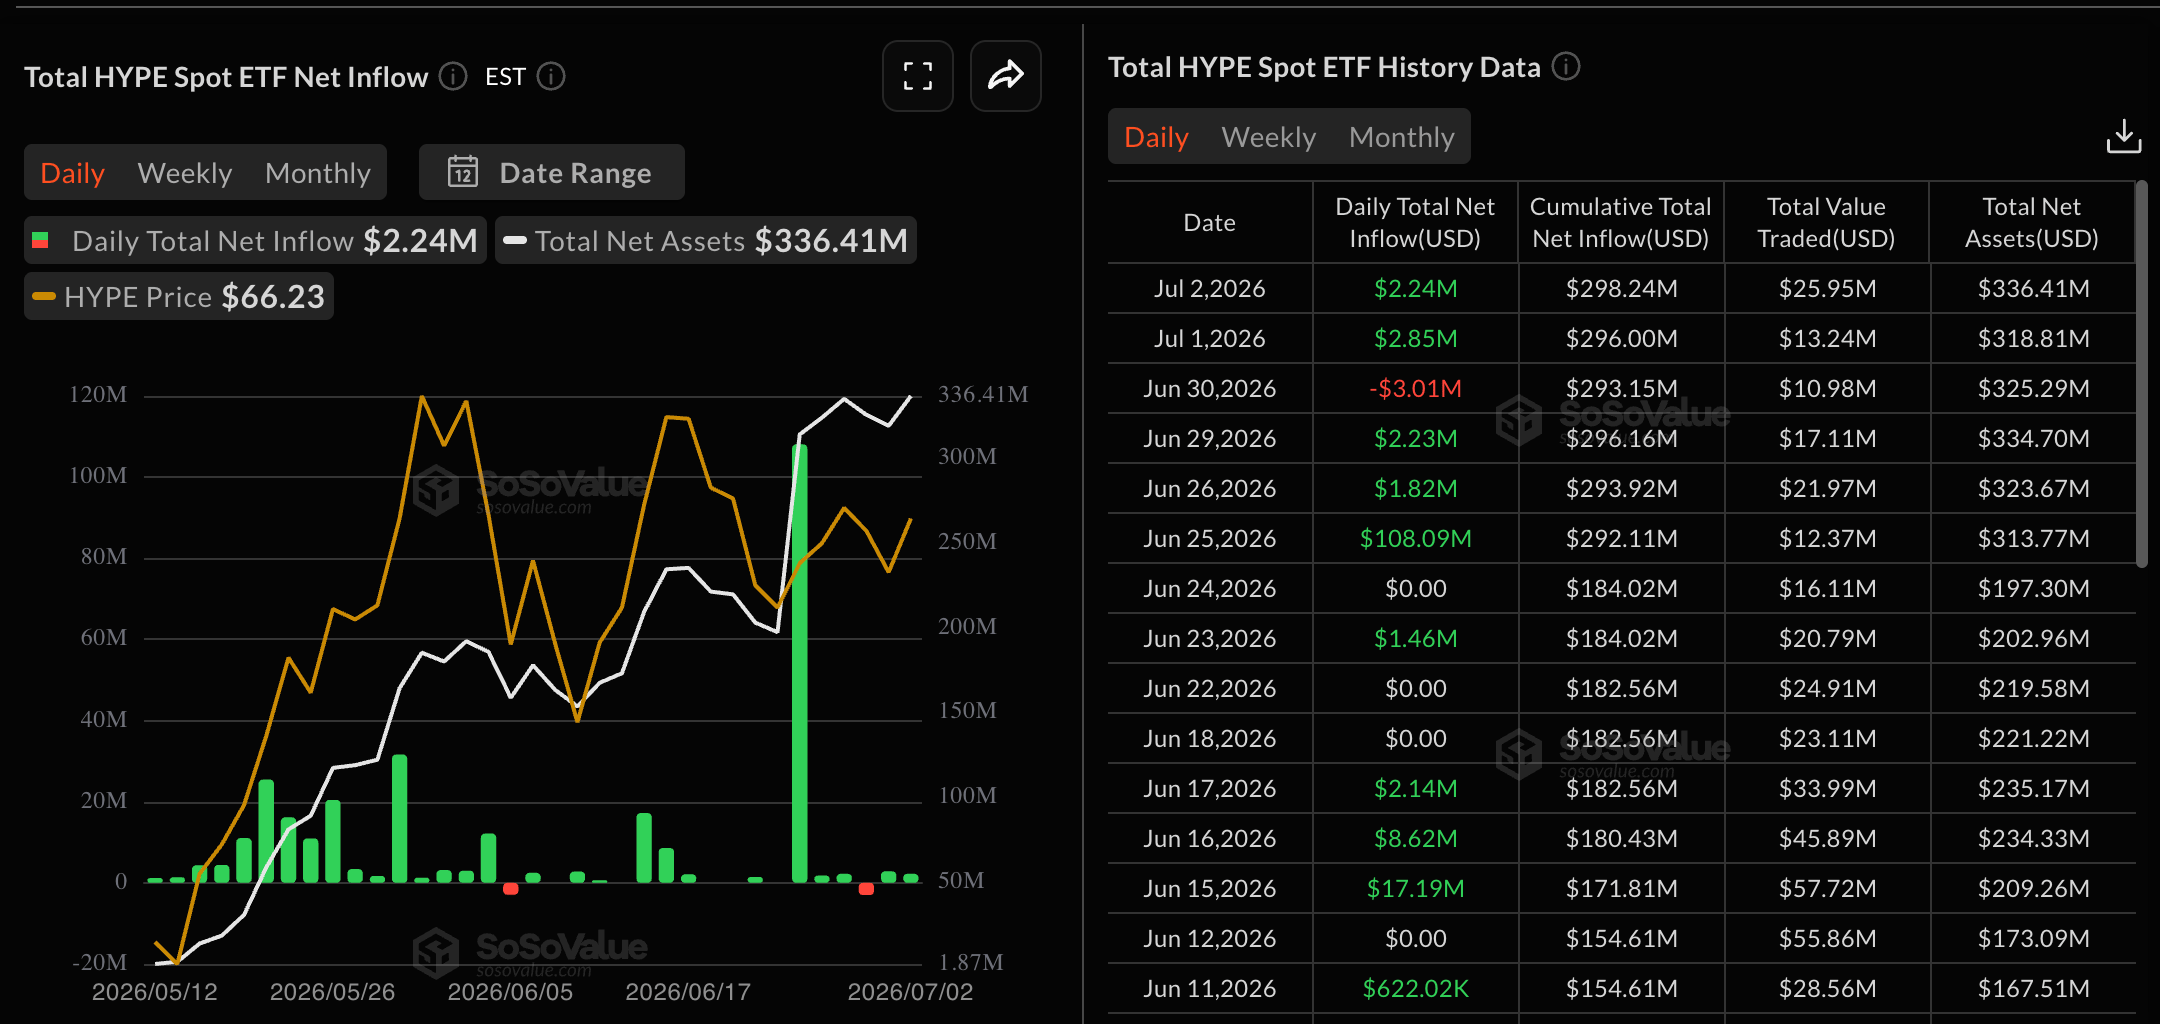Select the Jun 29,2026 row date
The height and width of the screenshot is (1024, 2160).
pos(1209,439)
